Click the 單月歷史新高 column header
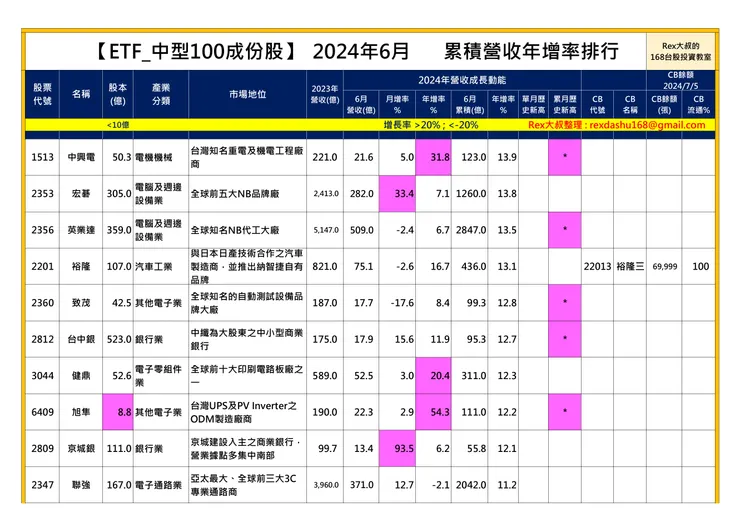This screenshot has height=523, width=740. (x=533, y=104)
